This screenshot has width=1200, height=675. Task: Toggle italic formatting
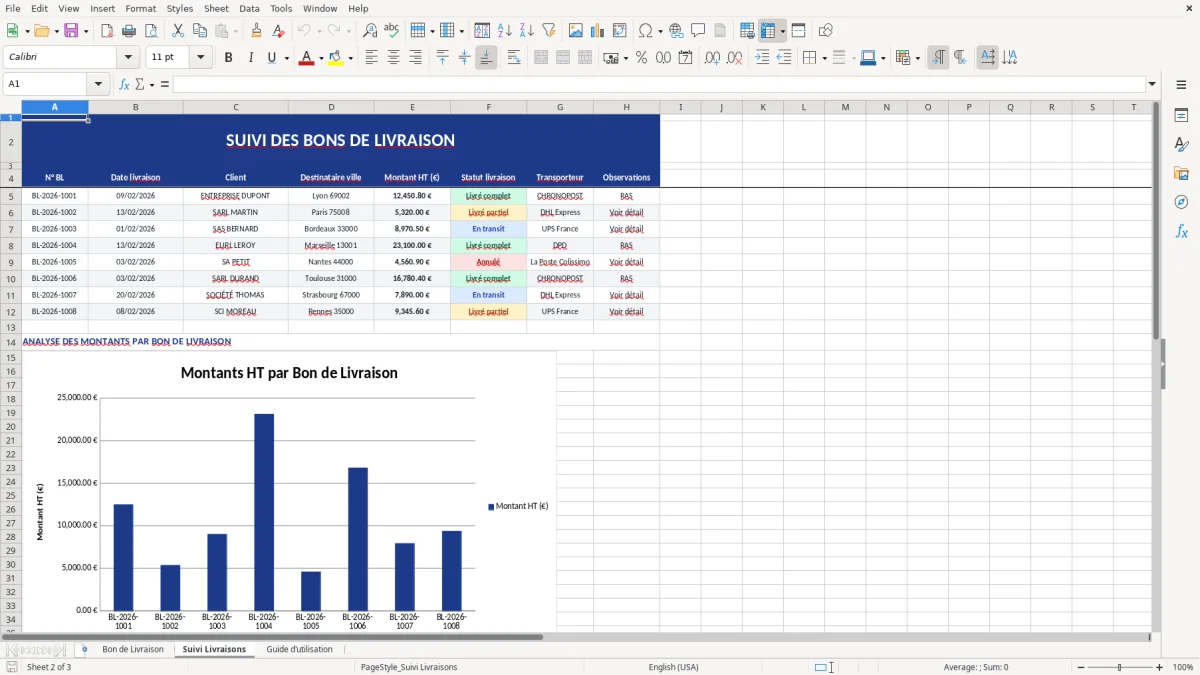point(248,57)
